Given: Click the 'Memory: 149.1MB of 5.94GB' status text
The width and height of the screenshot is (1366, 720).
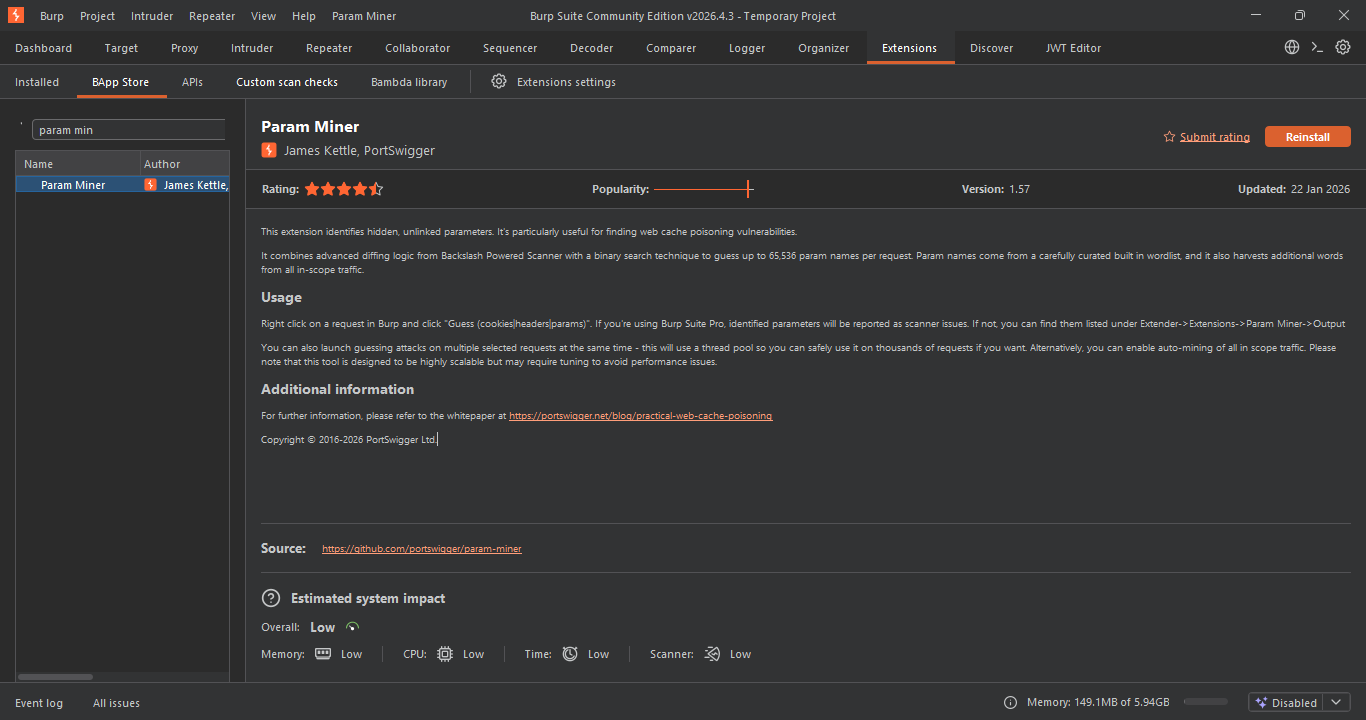Looking at the screenshot, I should click(x=1098, y=703).
